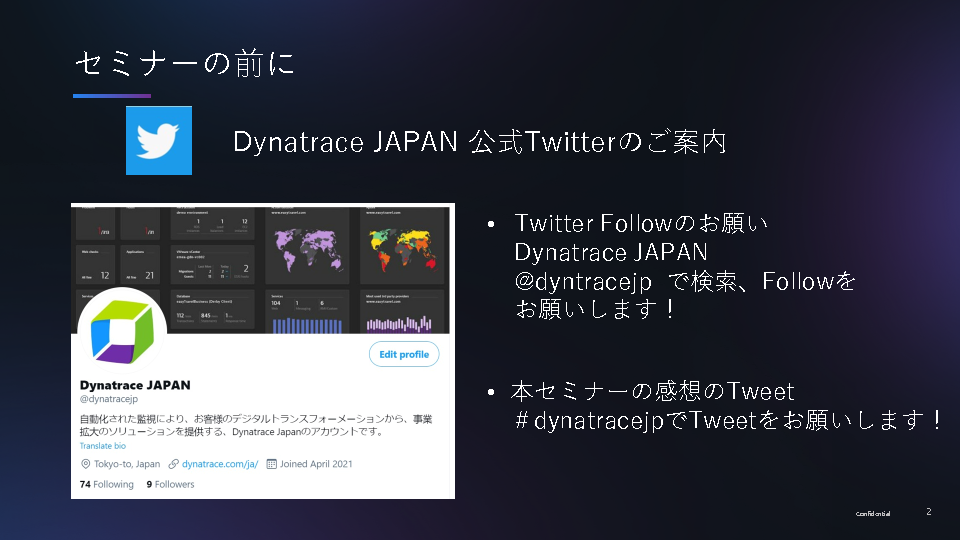Click the purple world map tile
This screenshot has width=960, height=540.
coord(309,245)
